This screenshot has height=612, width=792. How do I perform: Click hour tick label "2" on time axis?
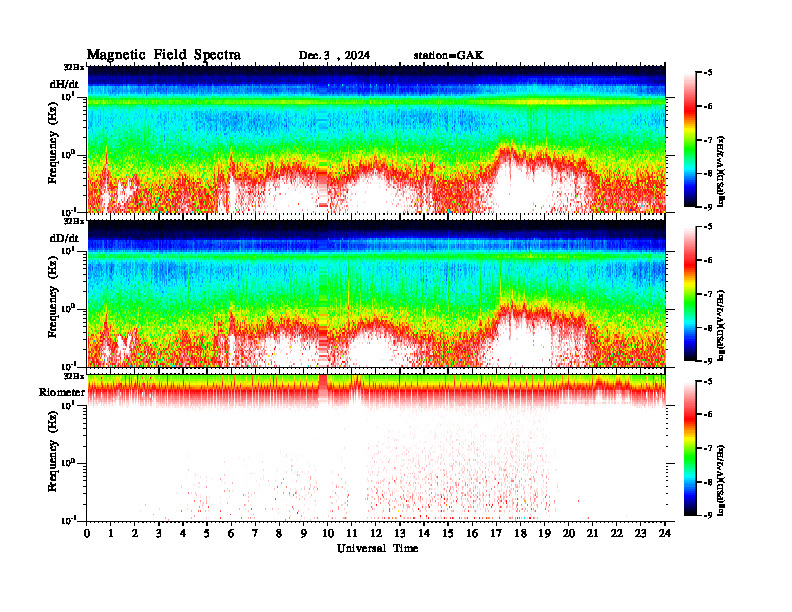(x=134, y=534)
